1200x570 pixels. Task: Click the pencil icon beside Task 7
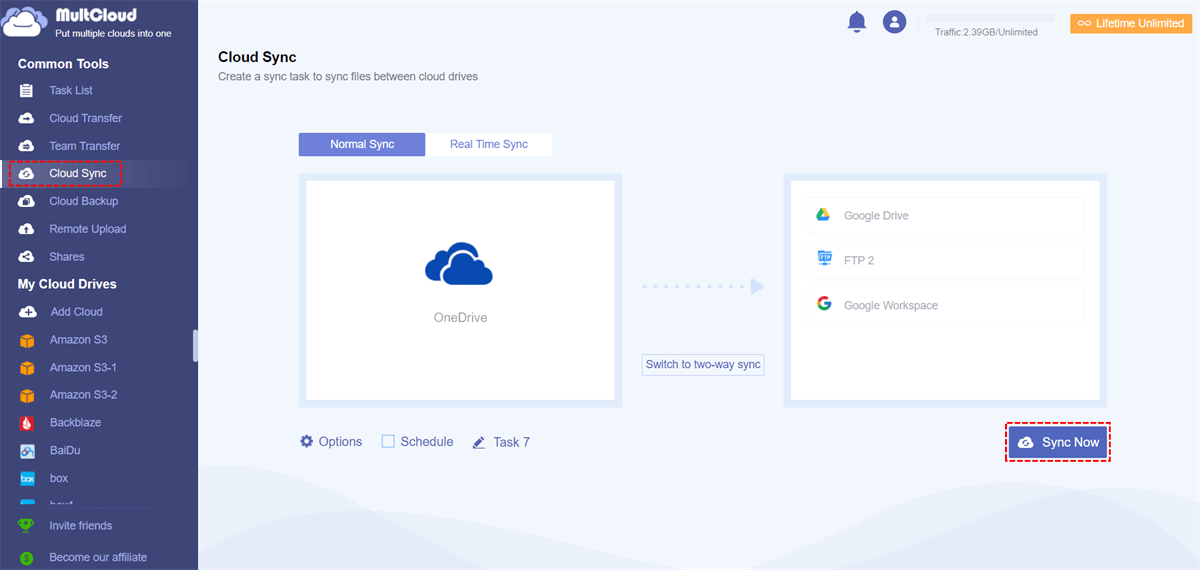coord(479,442)
